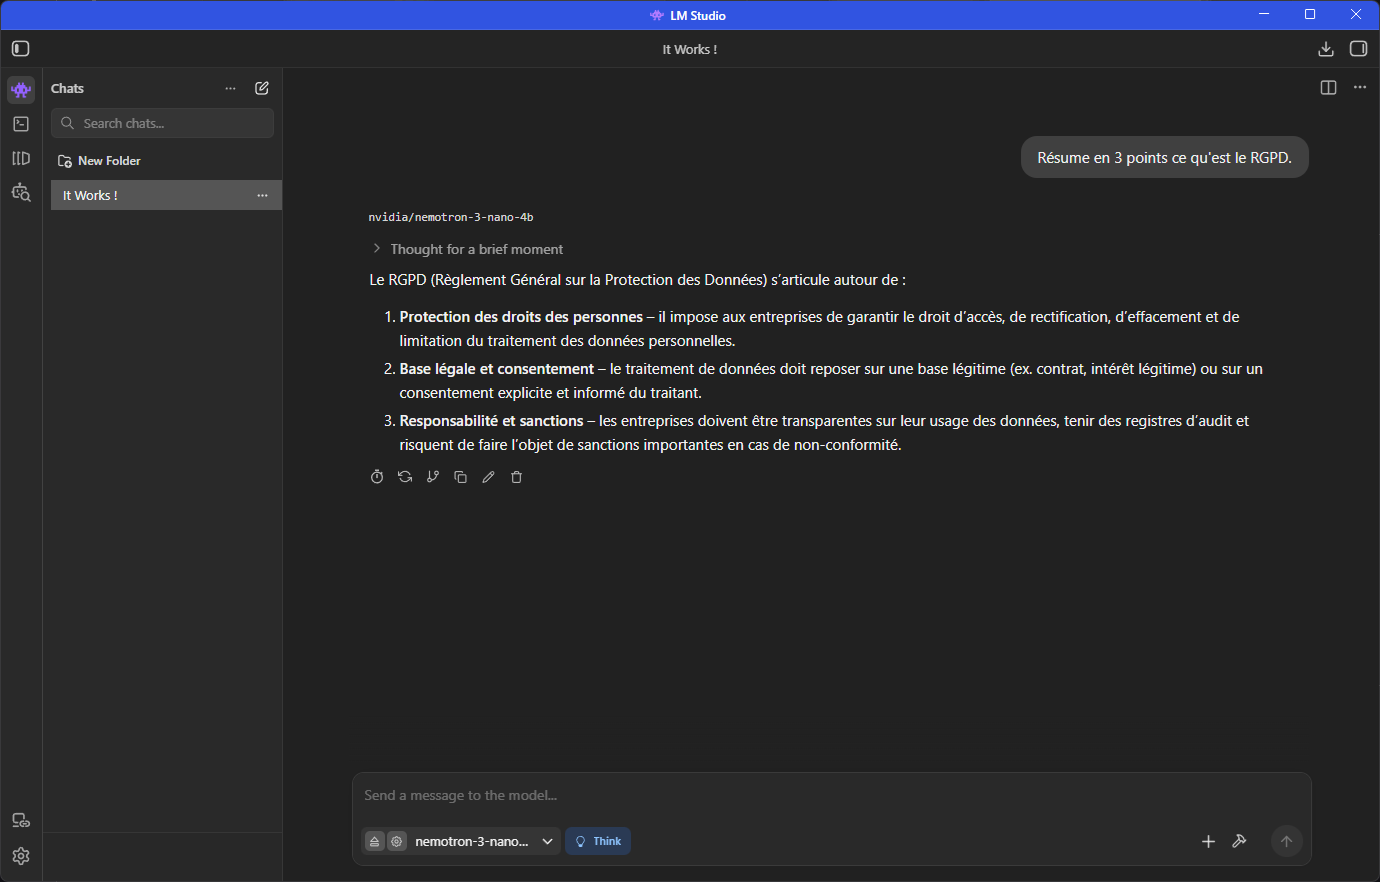Image resolution: width=1380 pixels, height=882 pixels.
Task: Click 'Protection des droits des personnes' text
Action: tap(521, 317)
